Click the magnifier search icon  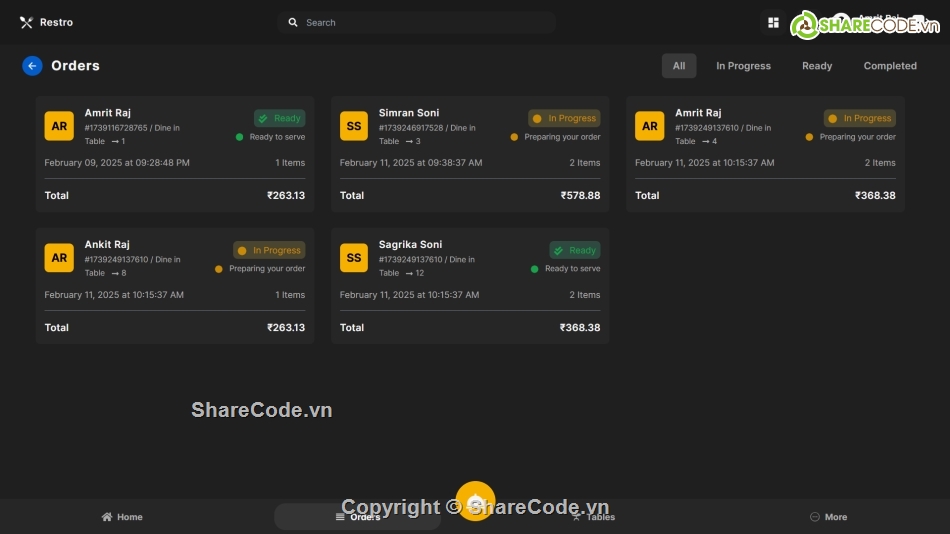[293, 22]
